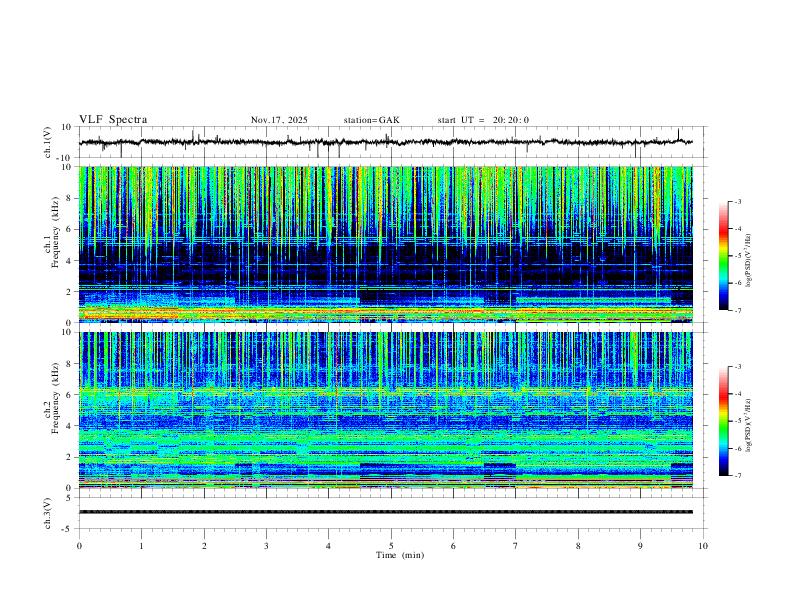This screenshot has width=792, height=612.
Task: Click the ch.2 spectrogram color scale bar
Action: [723, 421]
